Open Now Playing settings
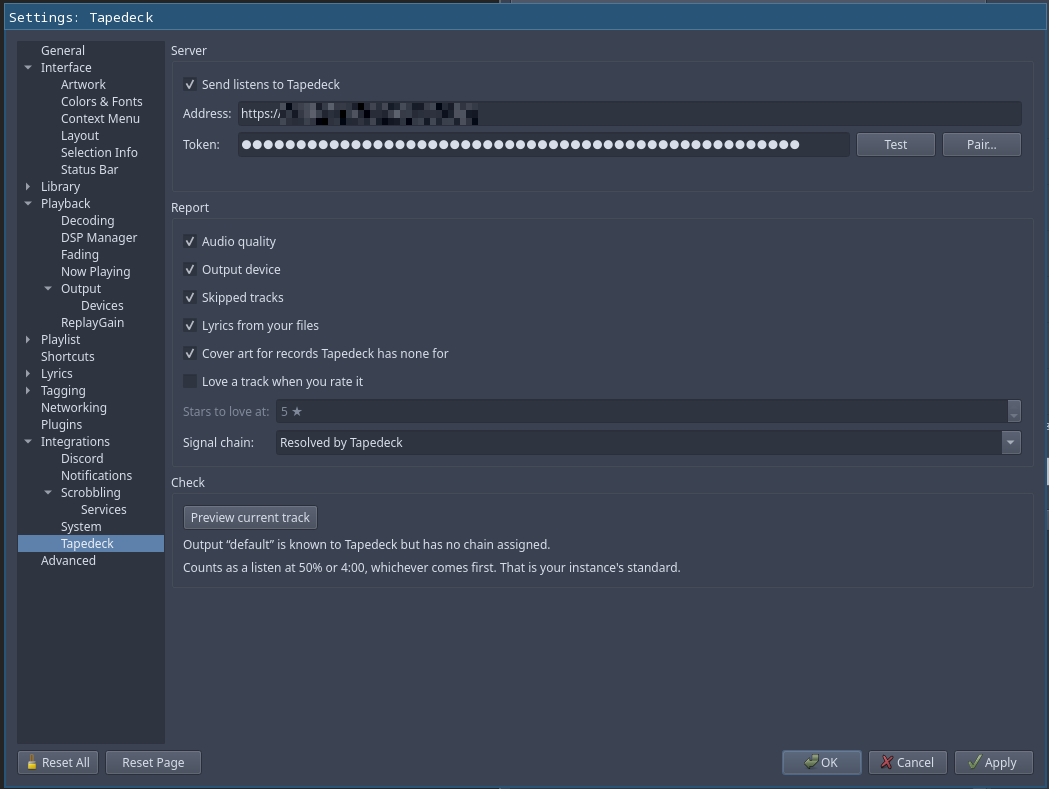Screen dimensions: 1049x789 [x=96, y=272]
